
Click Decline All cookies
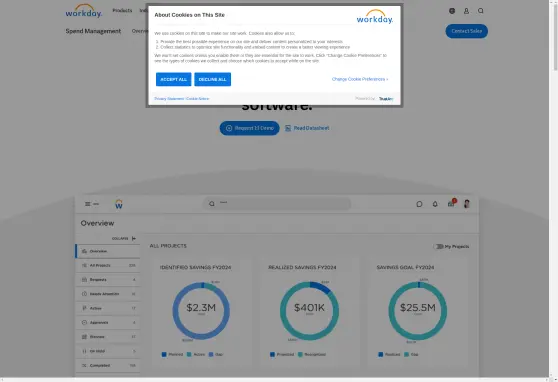[212, 79]
